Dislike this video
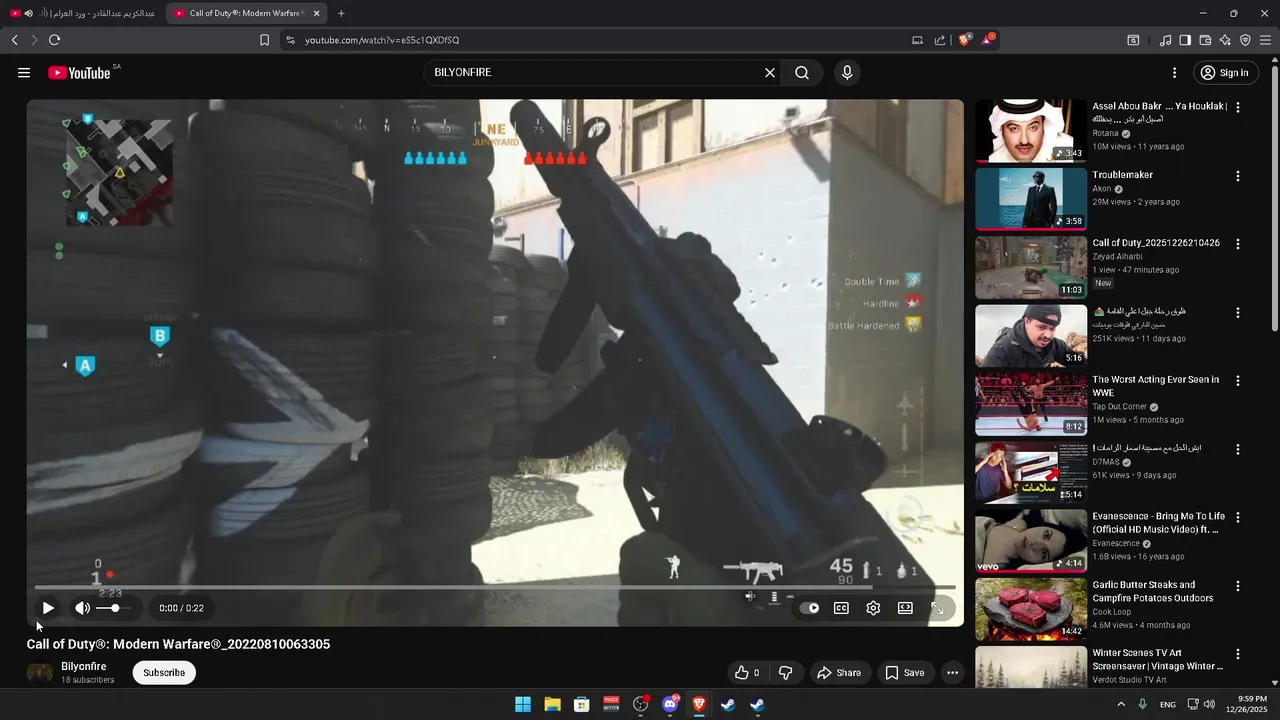 (x=785, y=673)
